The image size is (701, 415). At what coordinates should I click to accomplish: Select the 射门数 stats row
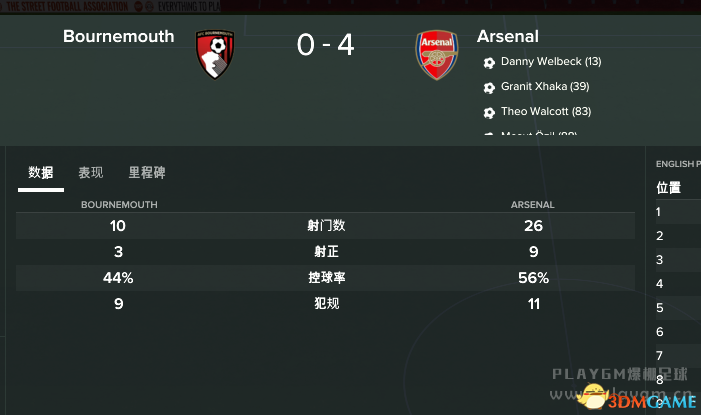(x=326, y=226)
